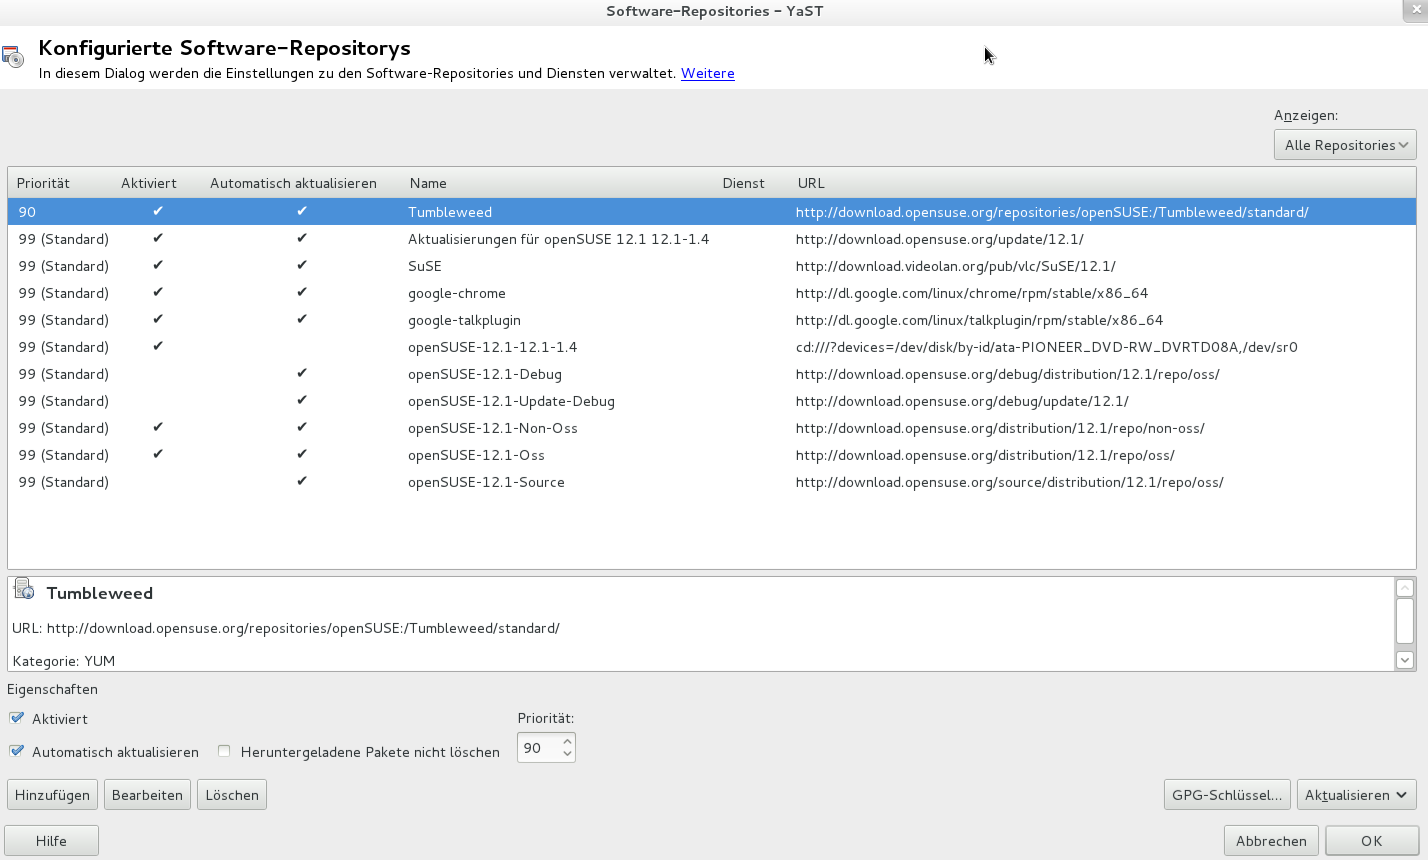Click Aktiviert checkmark of google-talkplugin row
This screenshot has width=1428, height=860.
click(x=158, y=320)
